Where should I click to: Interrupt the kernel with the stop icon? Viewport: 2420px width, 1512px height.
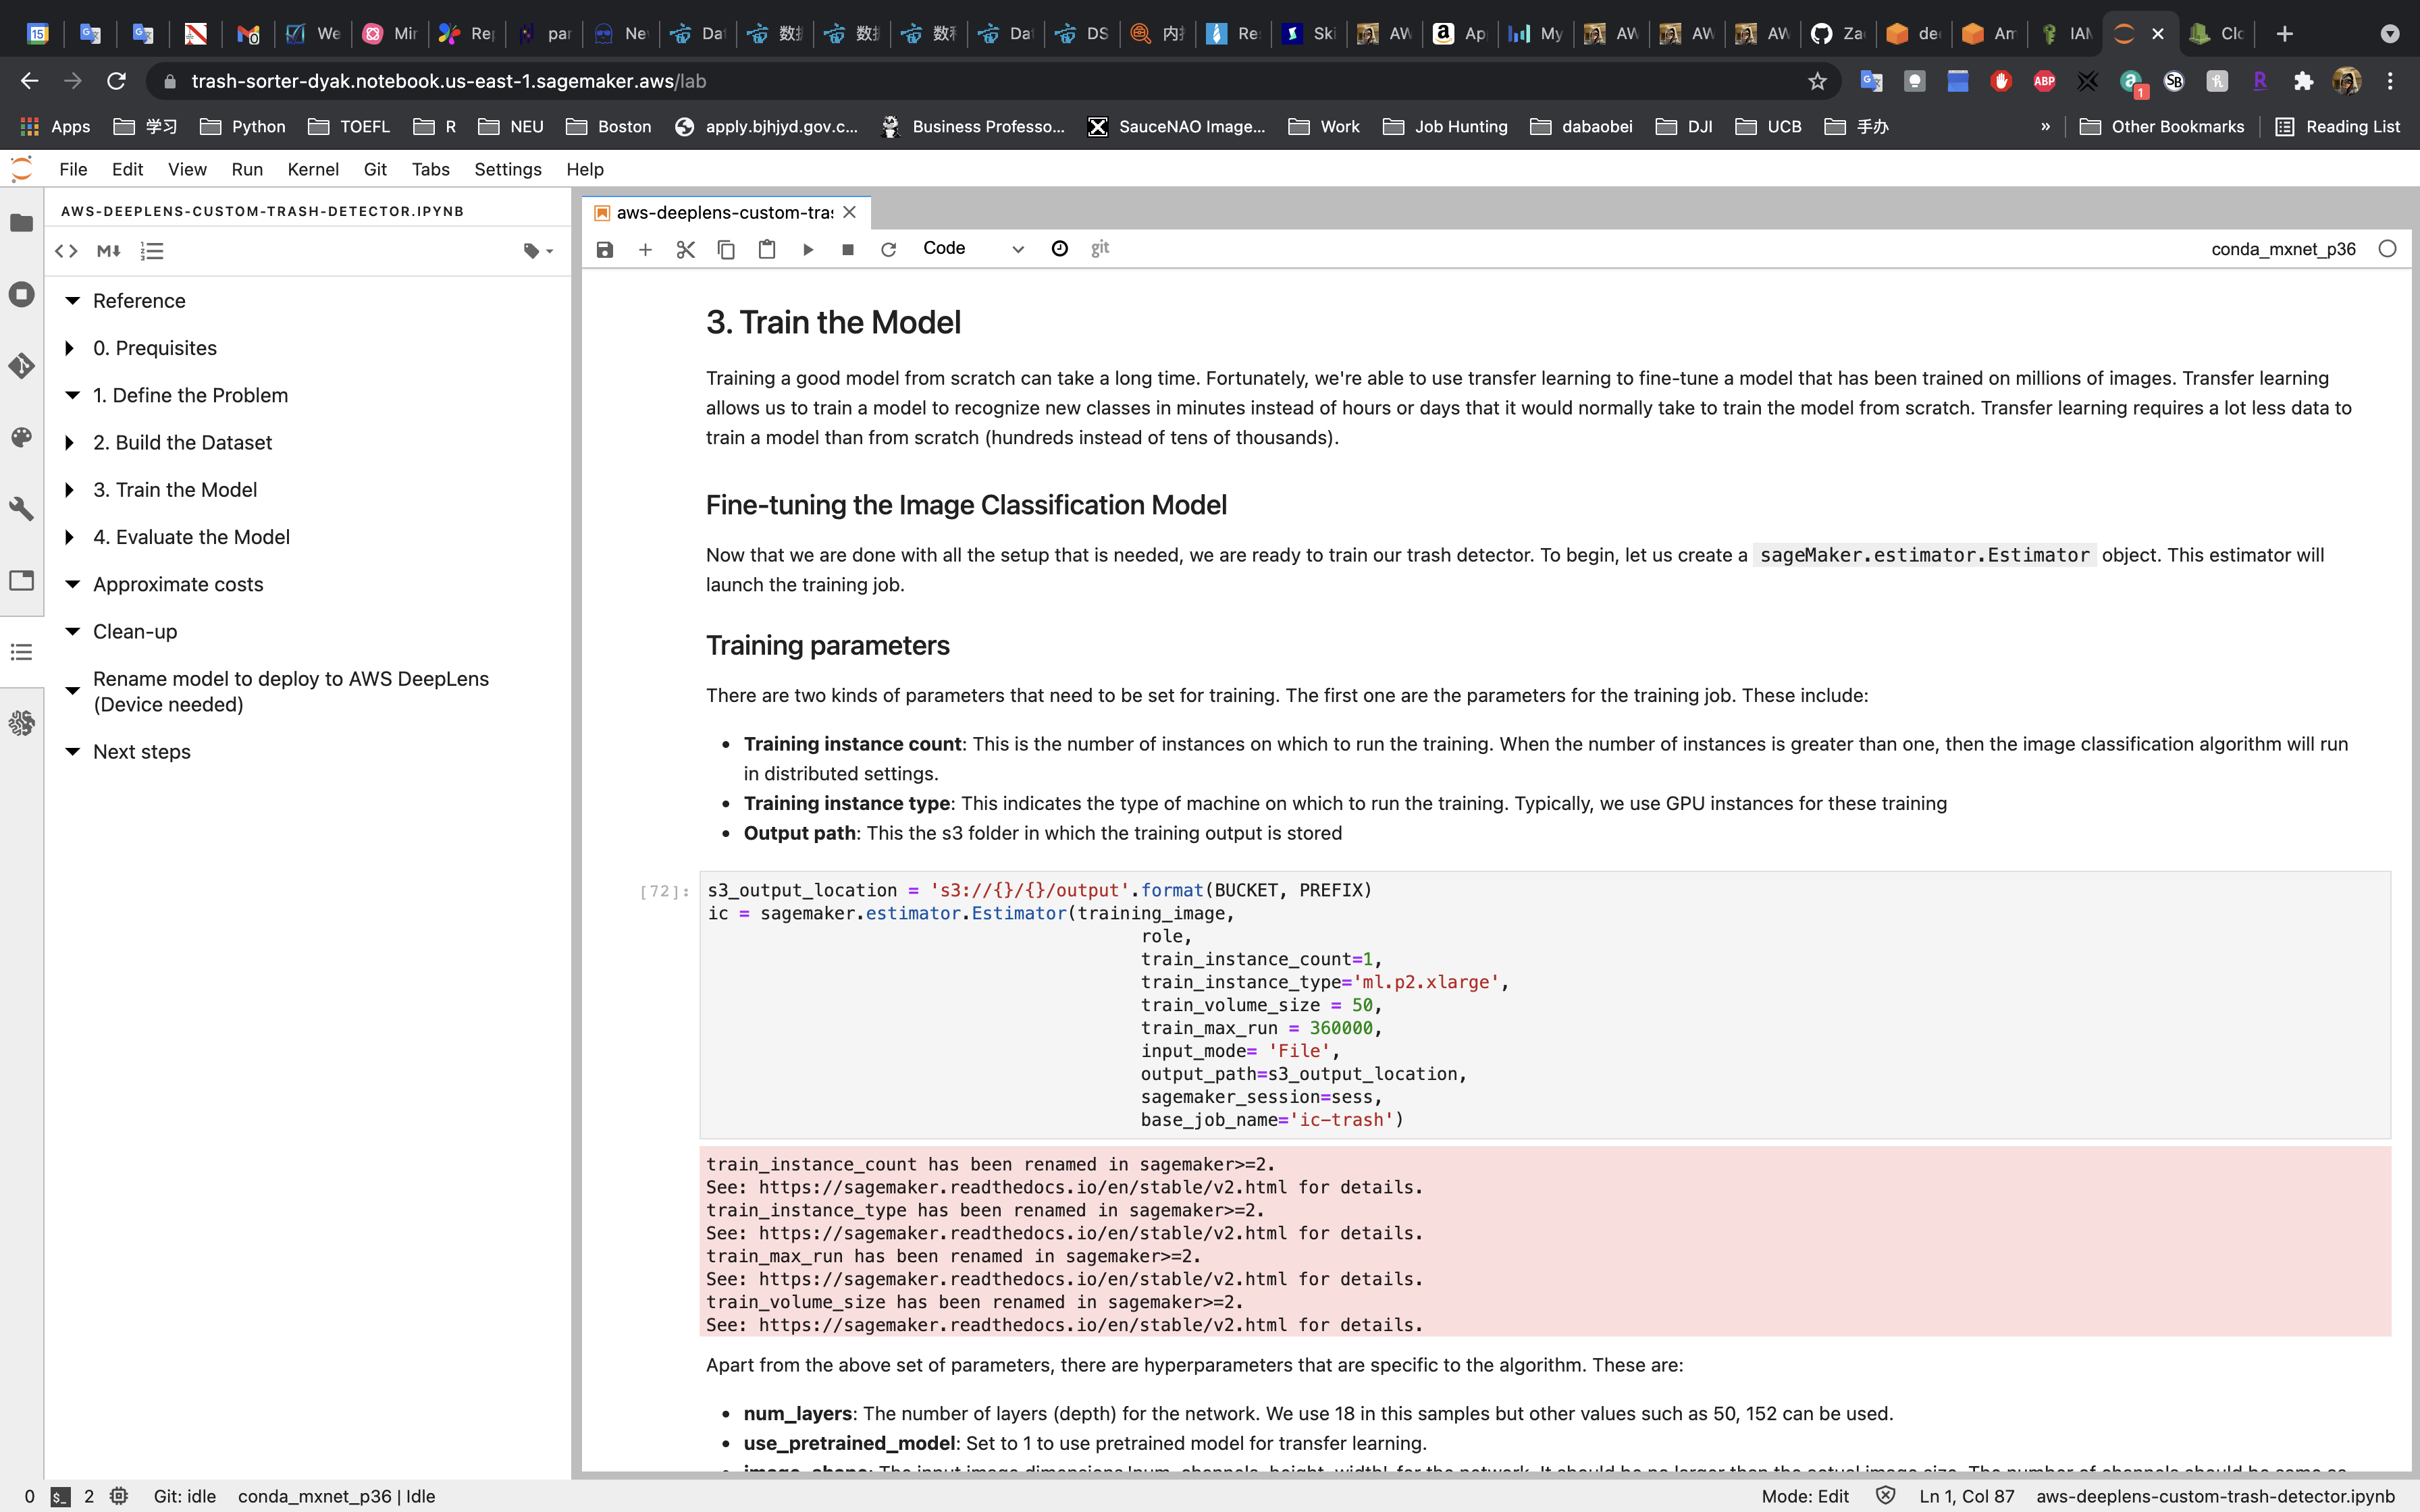[x=848, y=249]
